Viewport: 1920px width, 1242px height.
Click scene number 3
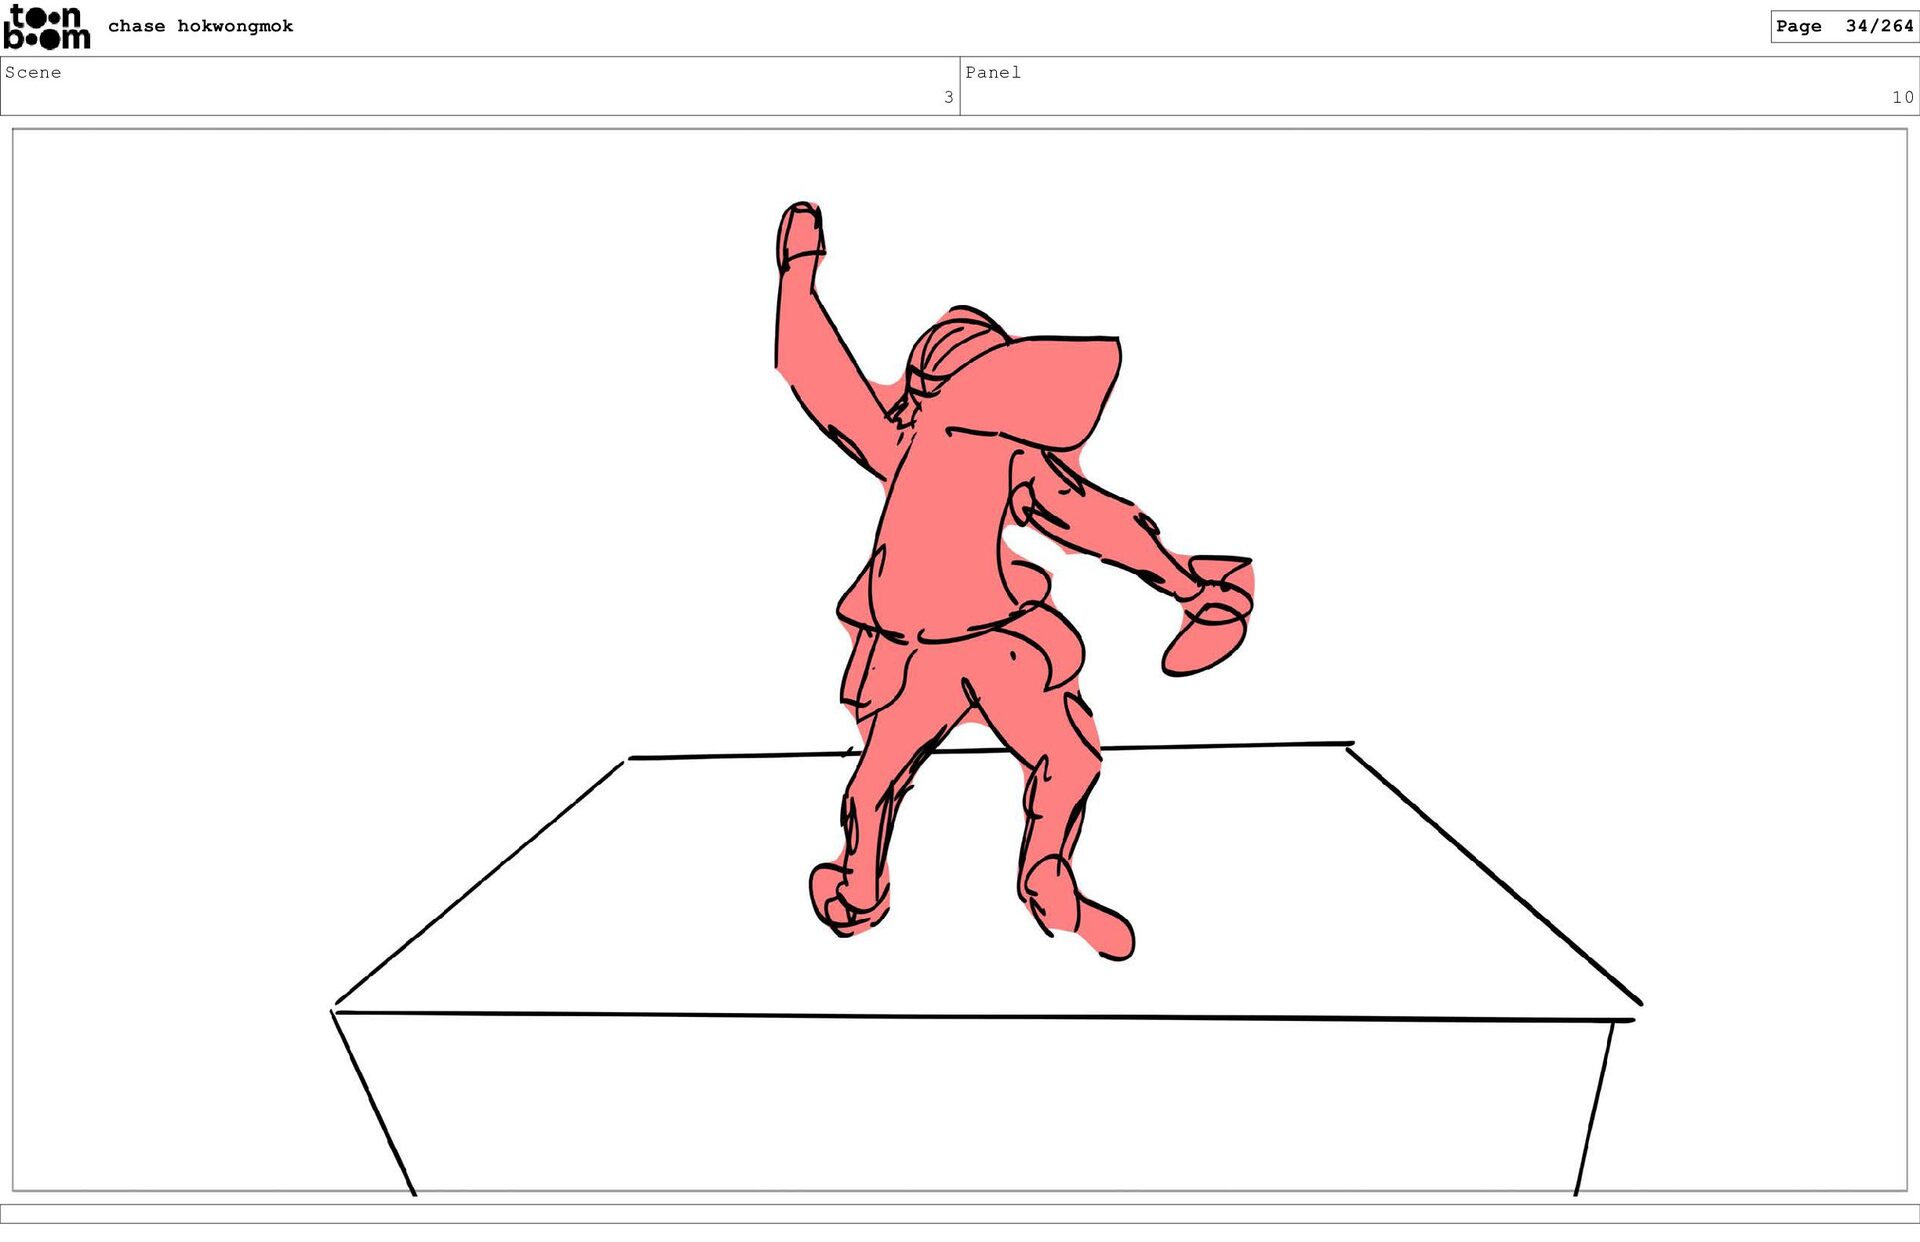point(948,97)
